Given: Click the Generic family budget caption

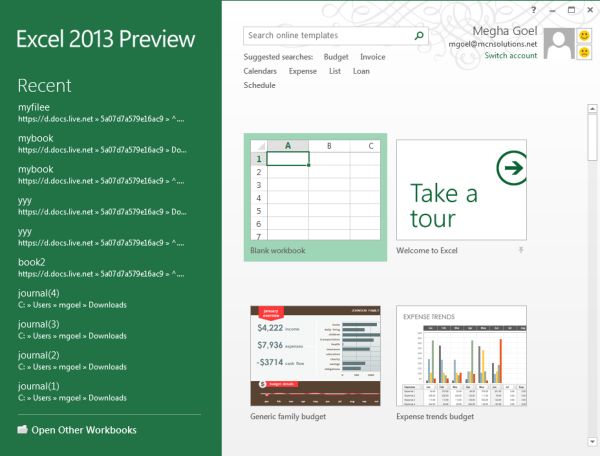Looking at the screenshot, I should coord(288,416).
